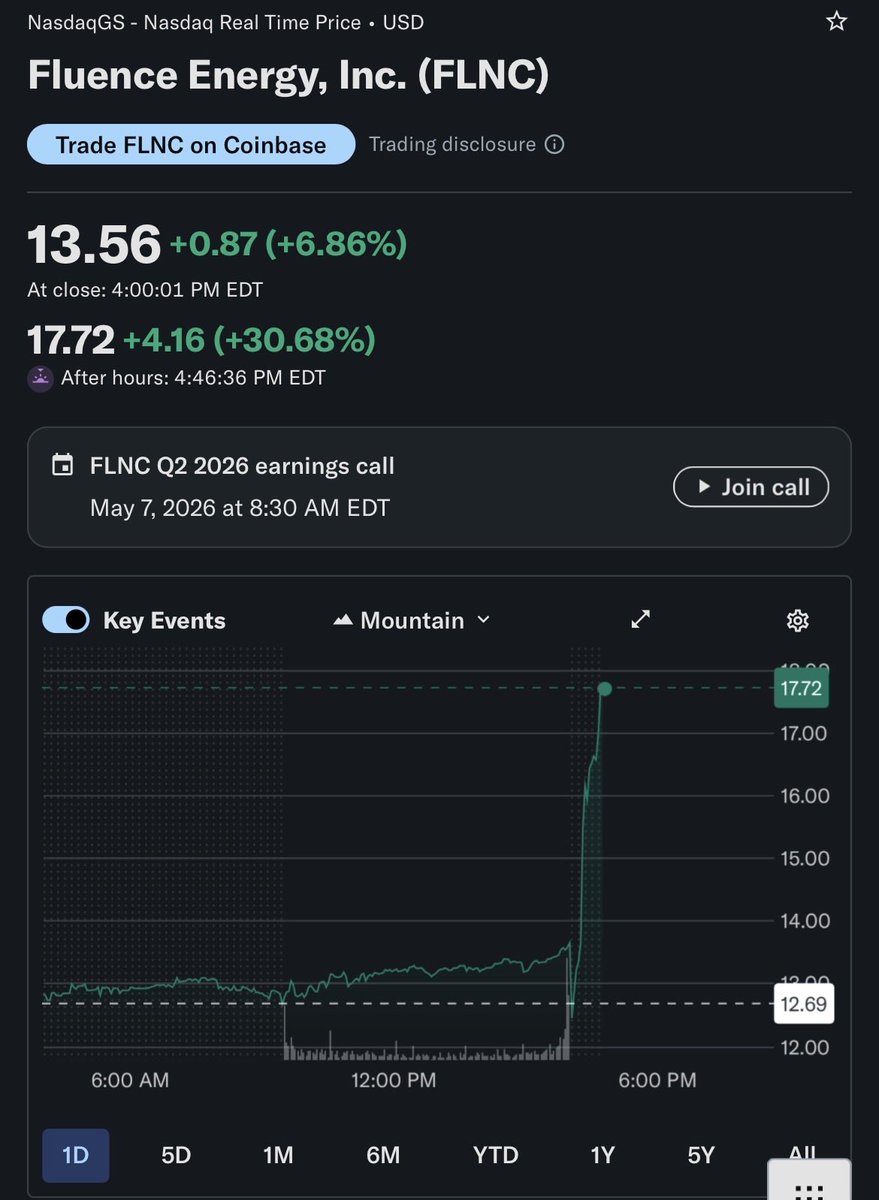Click the 14.00 price axis label

[804, 921]
